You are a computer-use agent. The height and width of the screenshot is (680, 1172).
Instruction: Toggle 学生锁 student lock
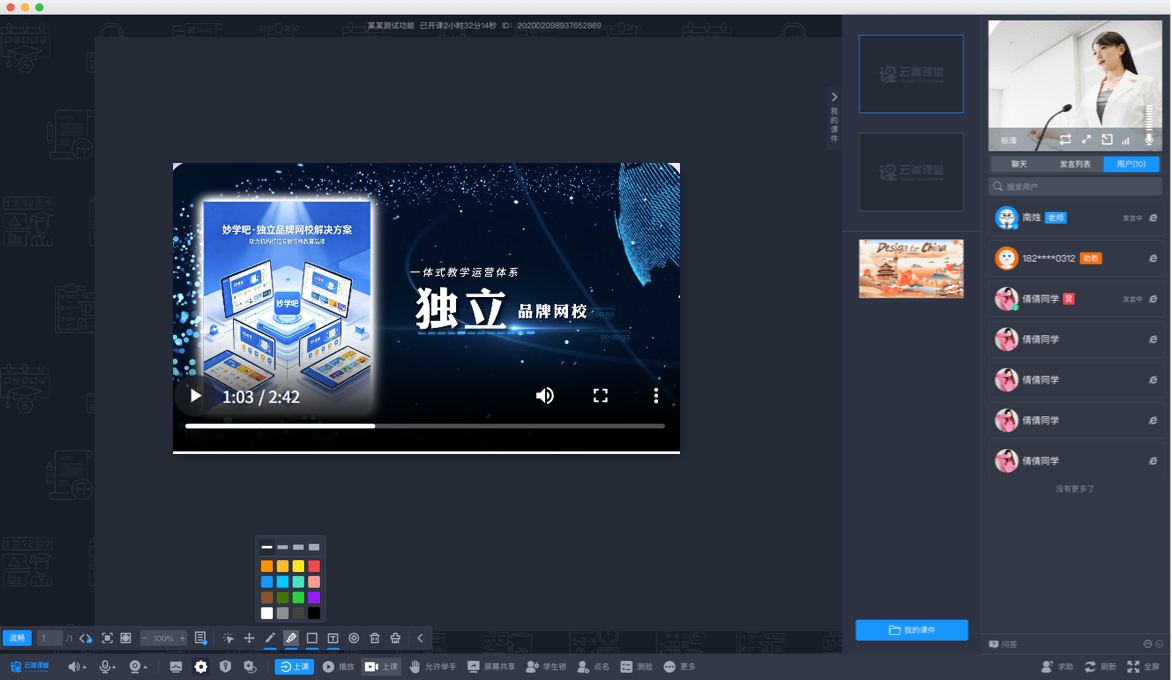[x=546, y=667]
